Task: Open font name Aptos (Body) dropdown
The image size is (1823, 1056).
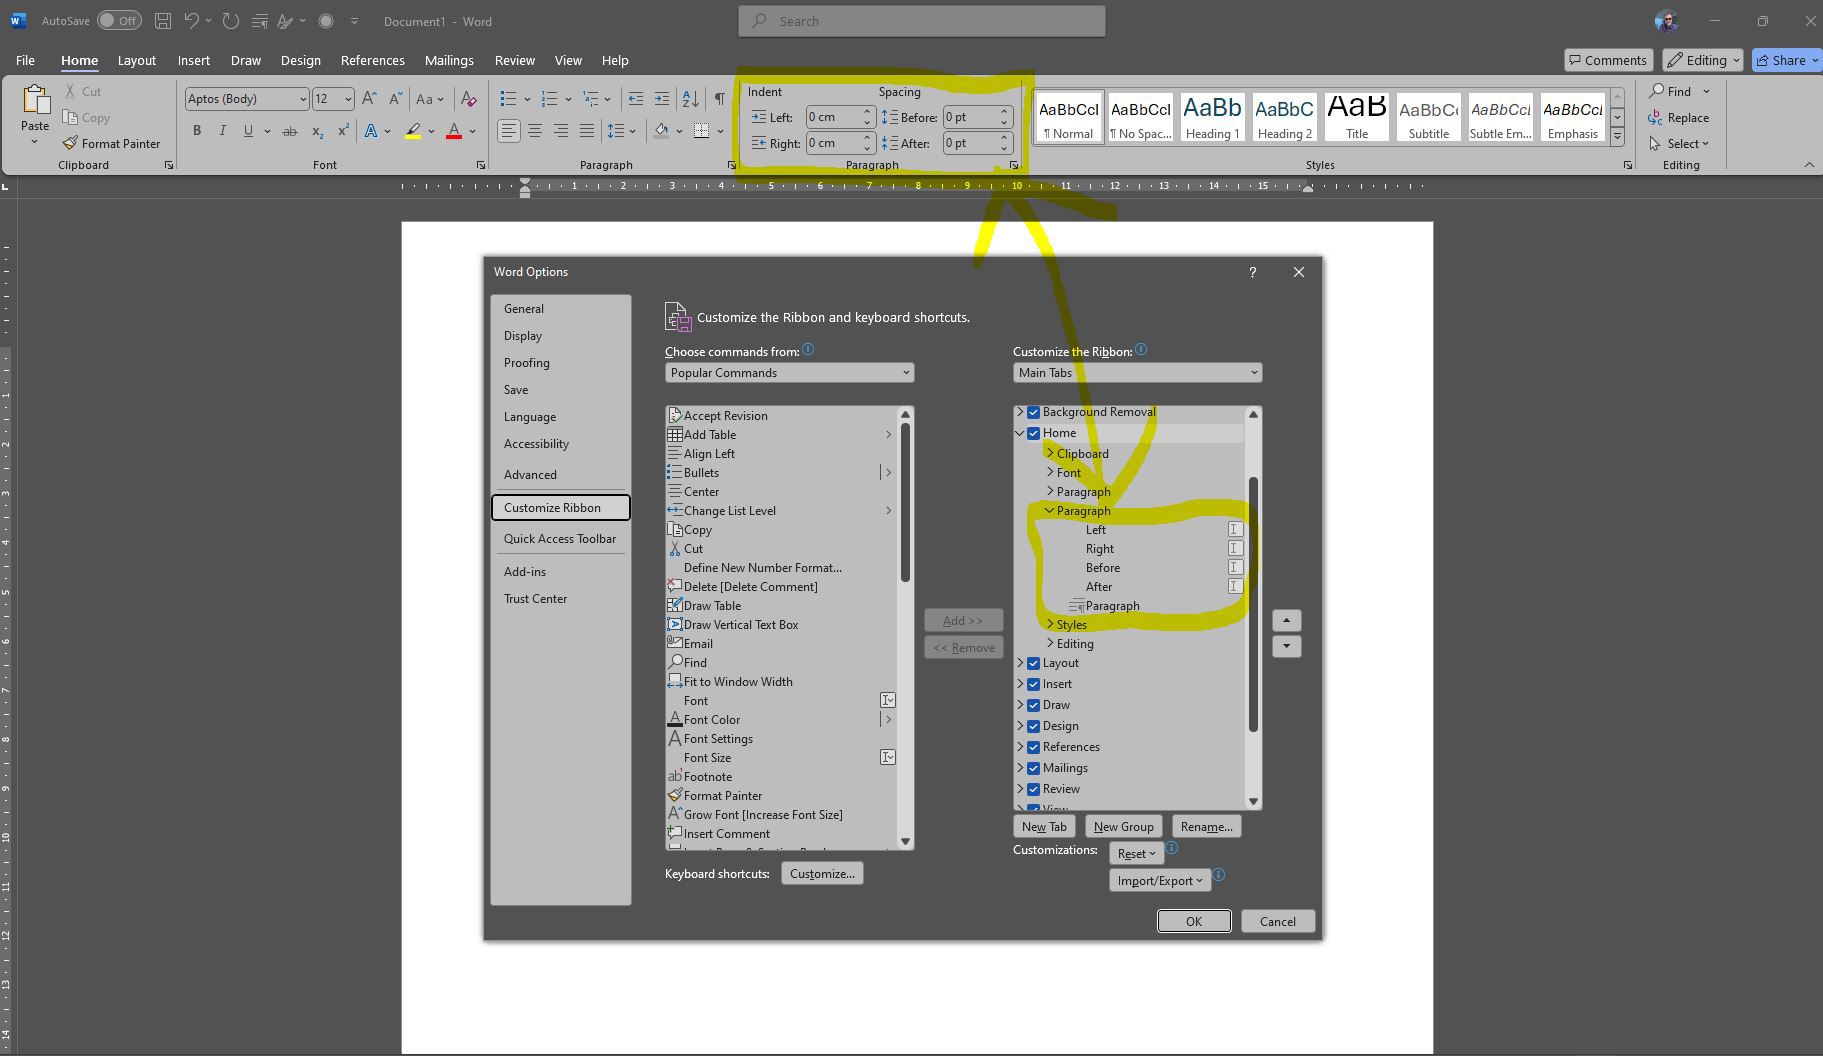Action: tap(302, 98)
